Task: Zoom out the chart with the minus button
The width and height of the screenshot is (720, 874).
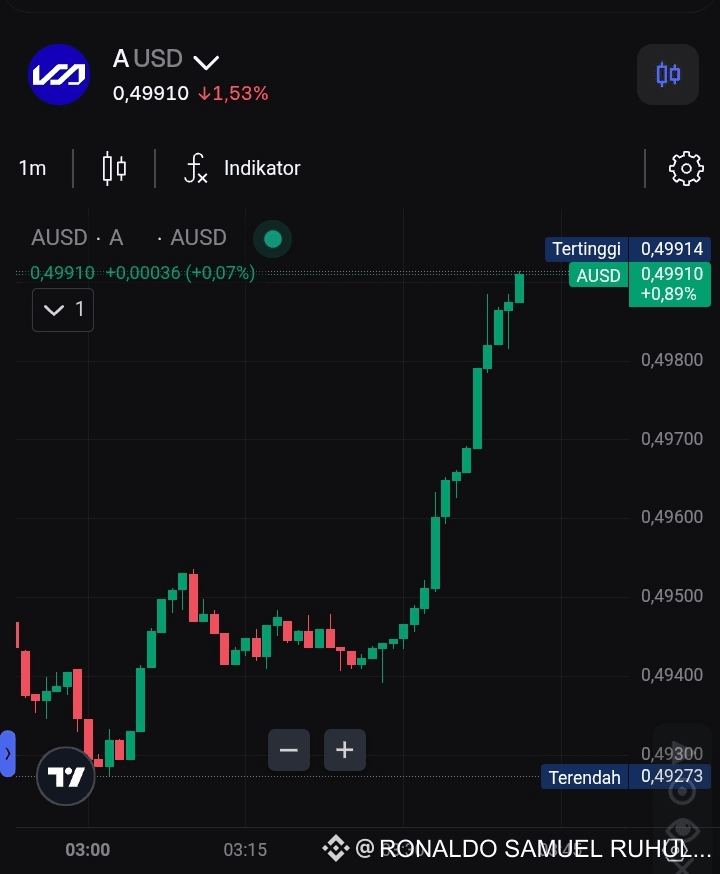Action: coord(289,750)
